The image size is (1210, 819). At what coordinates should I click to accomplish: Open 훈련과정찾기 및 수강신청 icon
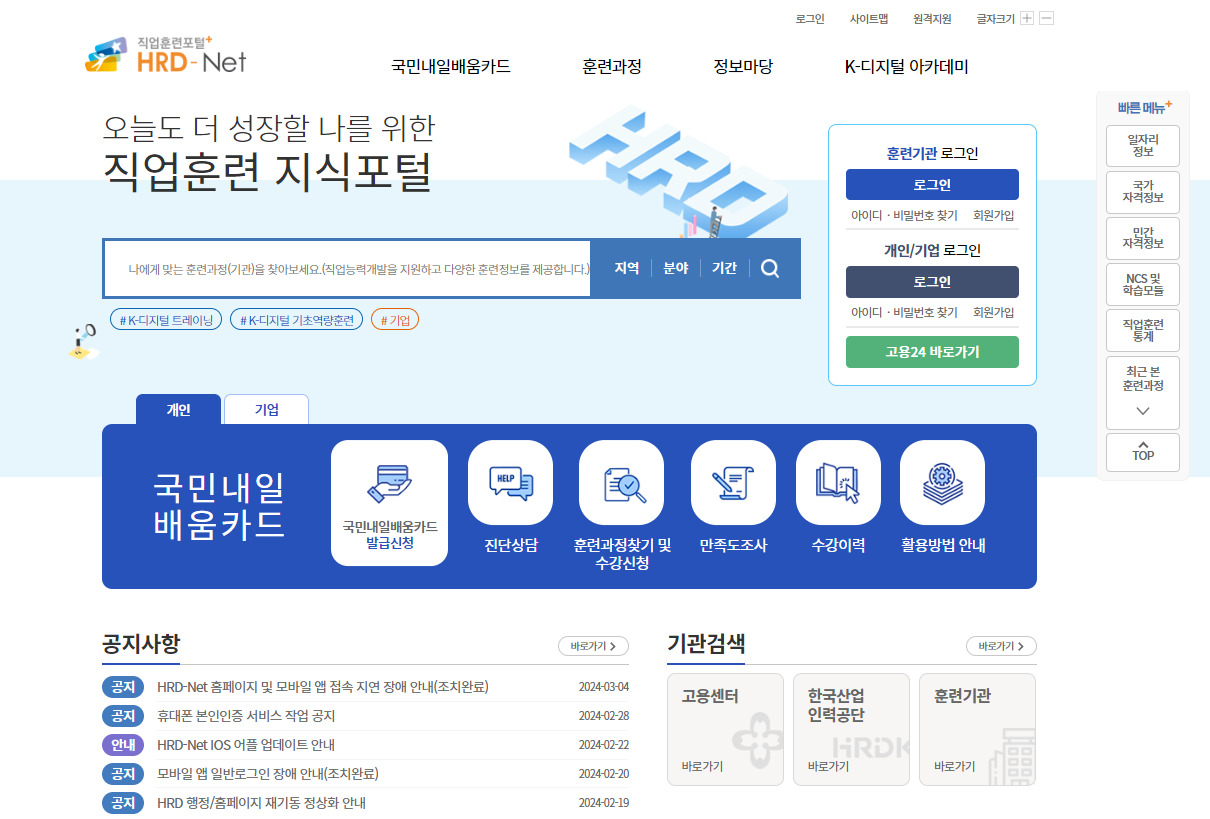(x=621, y=482)
